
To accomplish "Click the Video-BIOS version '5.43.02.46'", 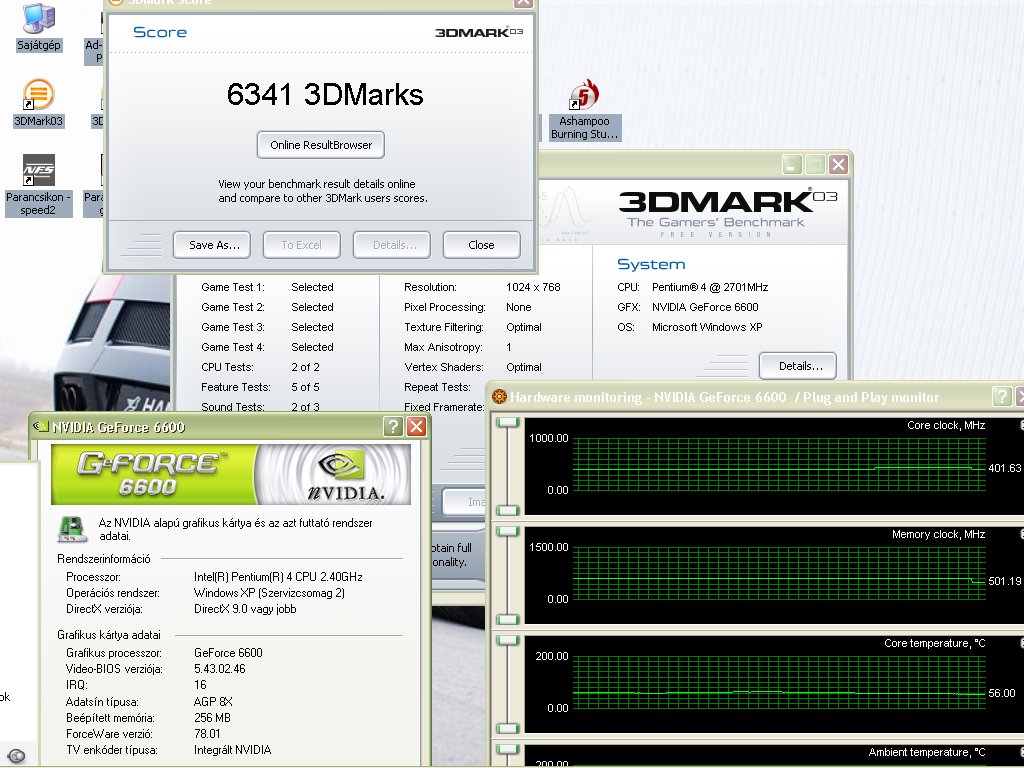I will (219, 669).
